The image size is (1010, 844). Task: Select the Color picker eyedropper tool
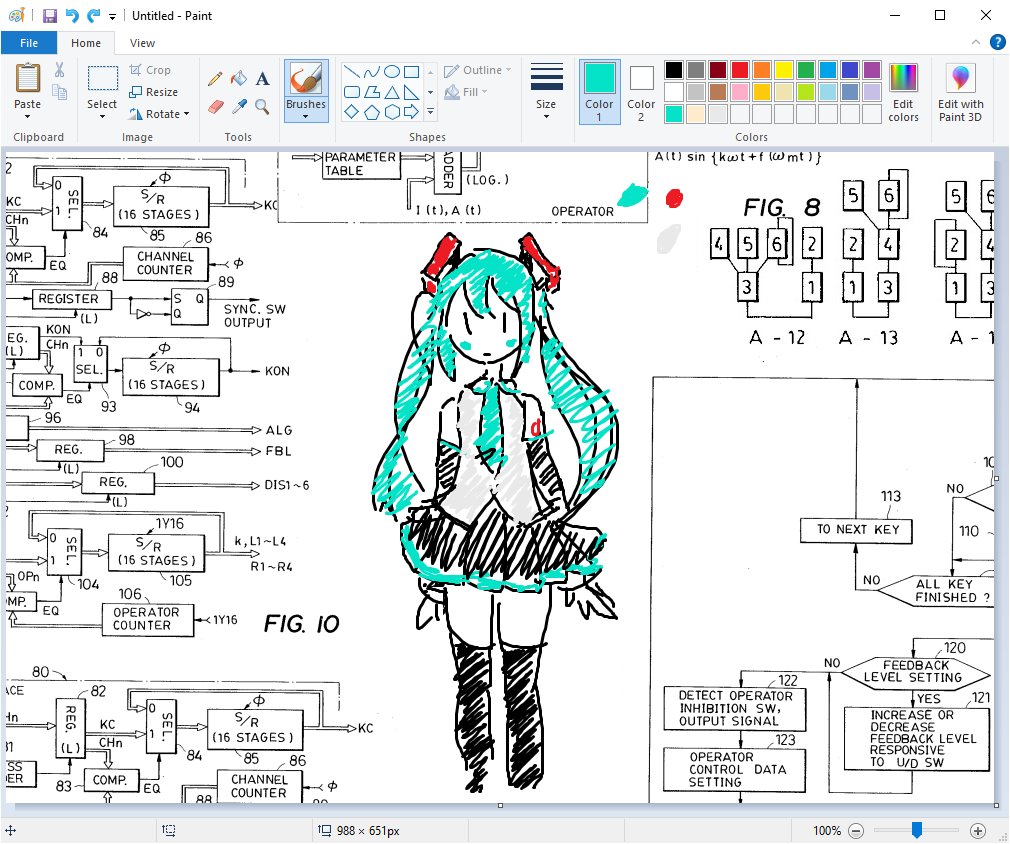[x=239, y=106]
